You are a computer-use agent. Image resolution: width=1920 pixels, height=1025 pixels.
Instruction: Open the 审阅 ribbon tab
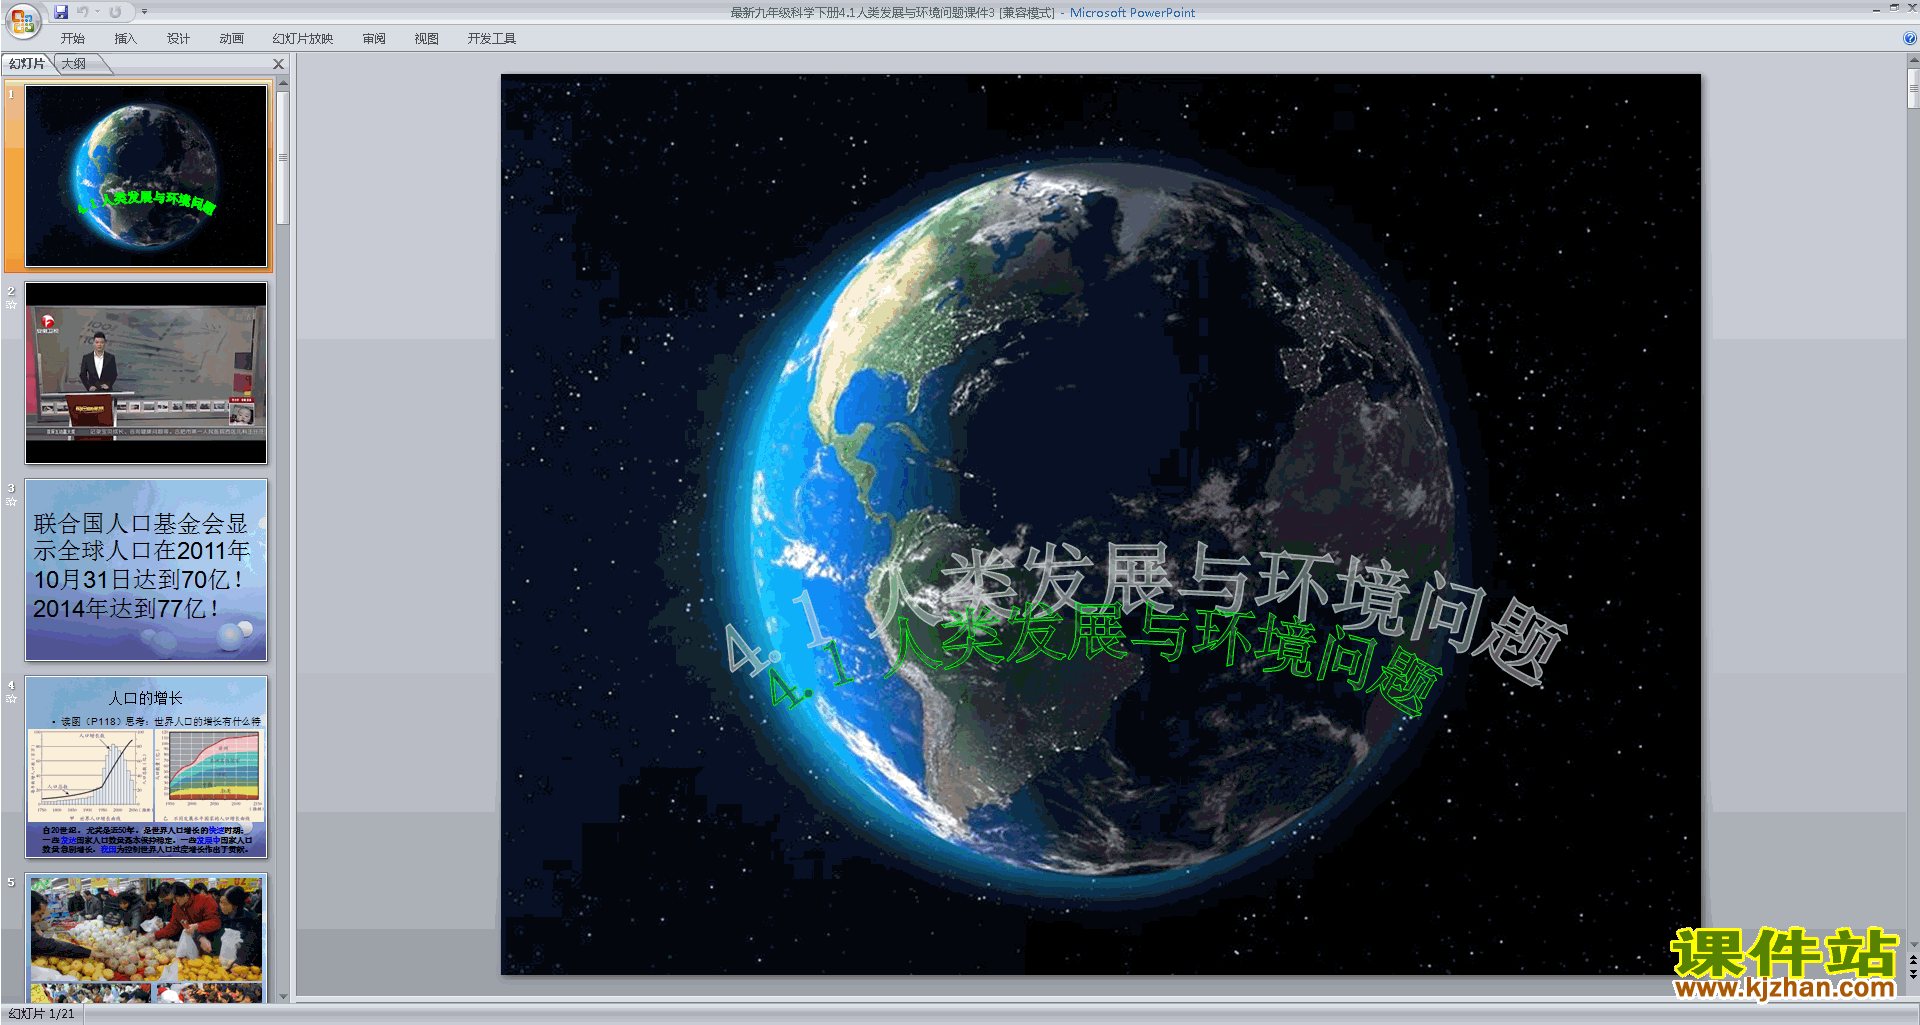click(374, 39)
